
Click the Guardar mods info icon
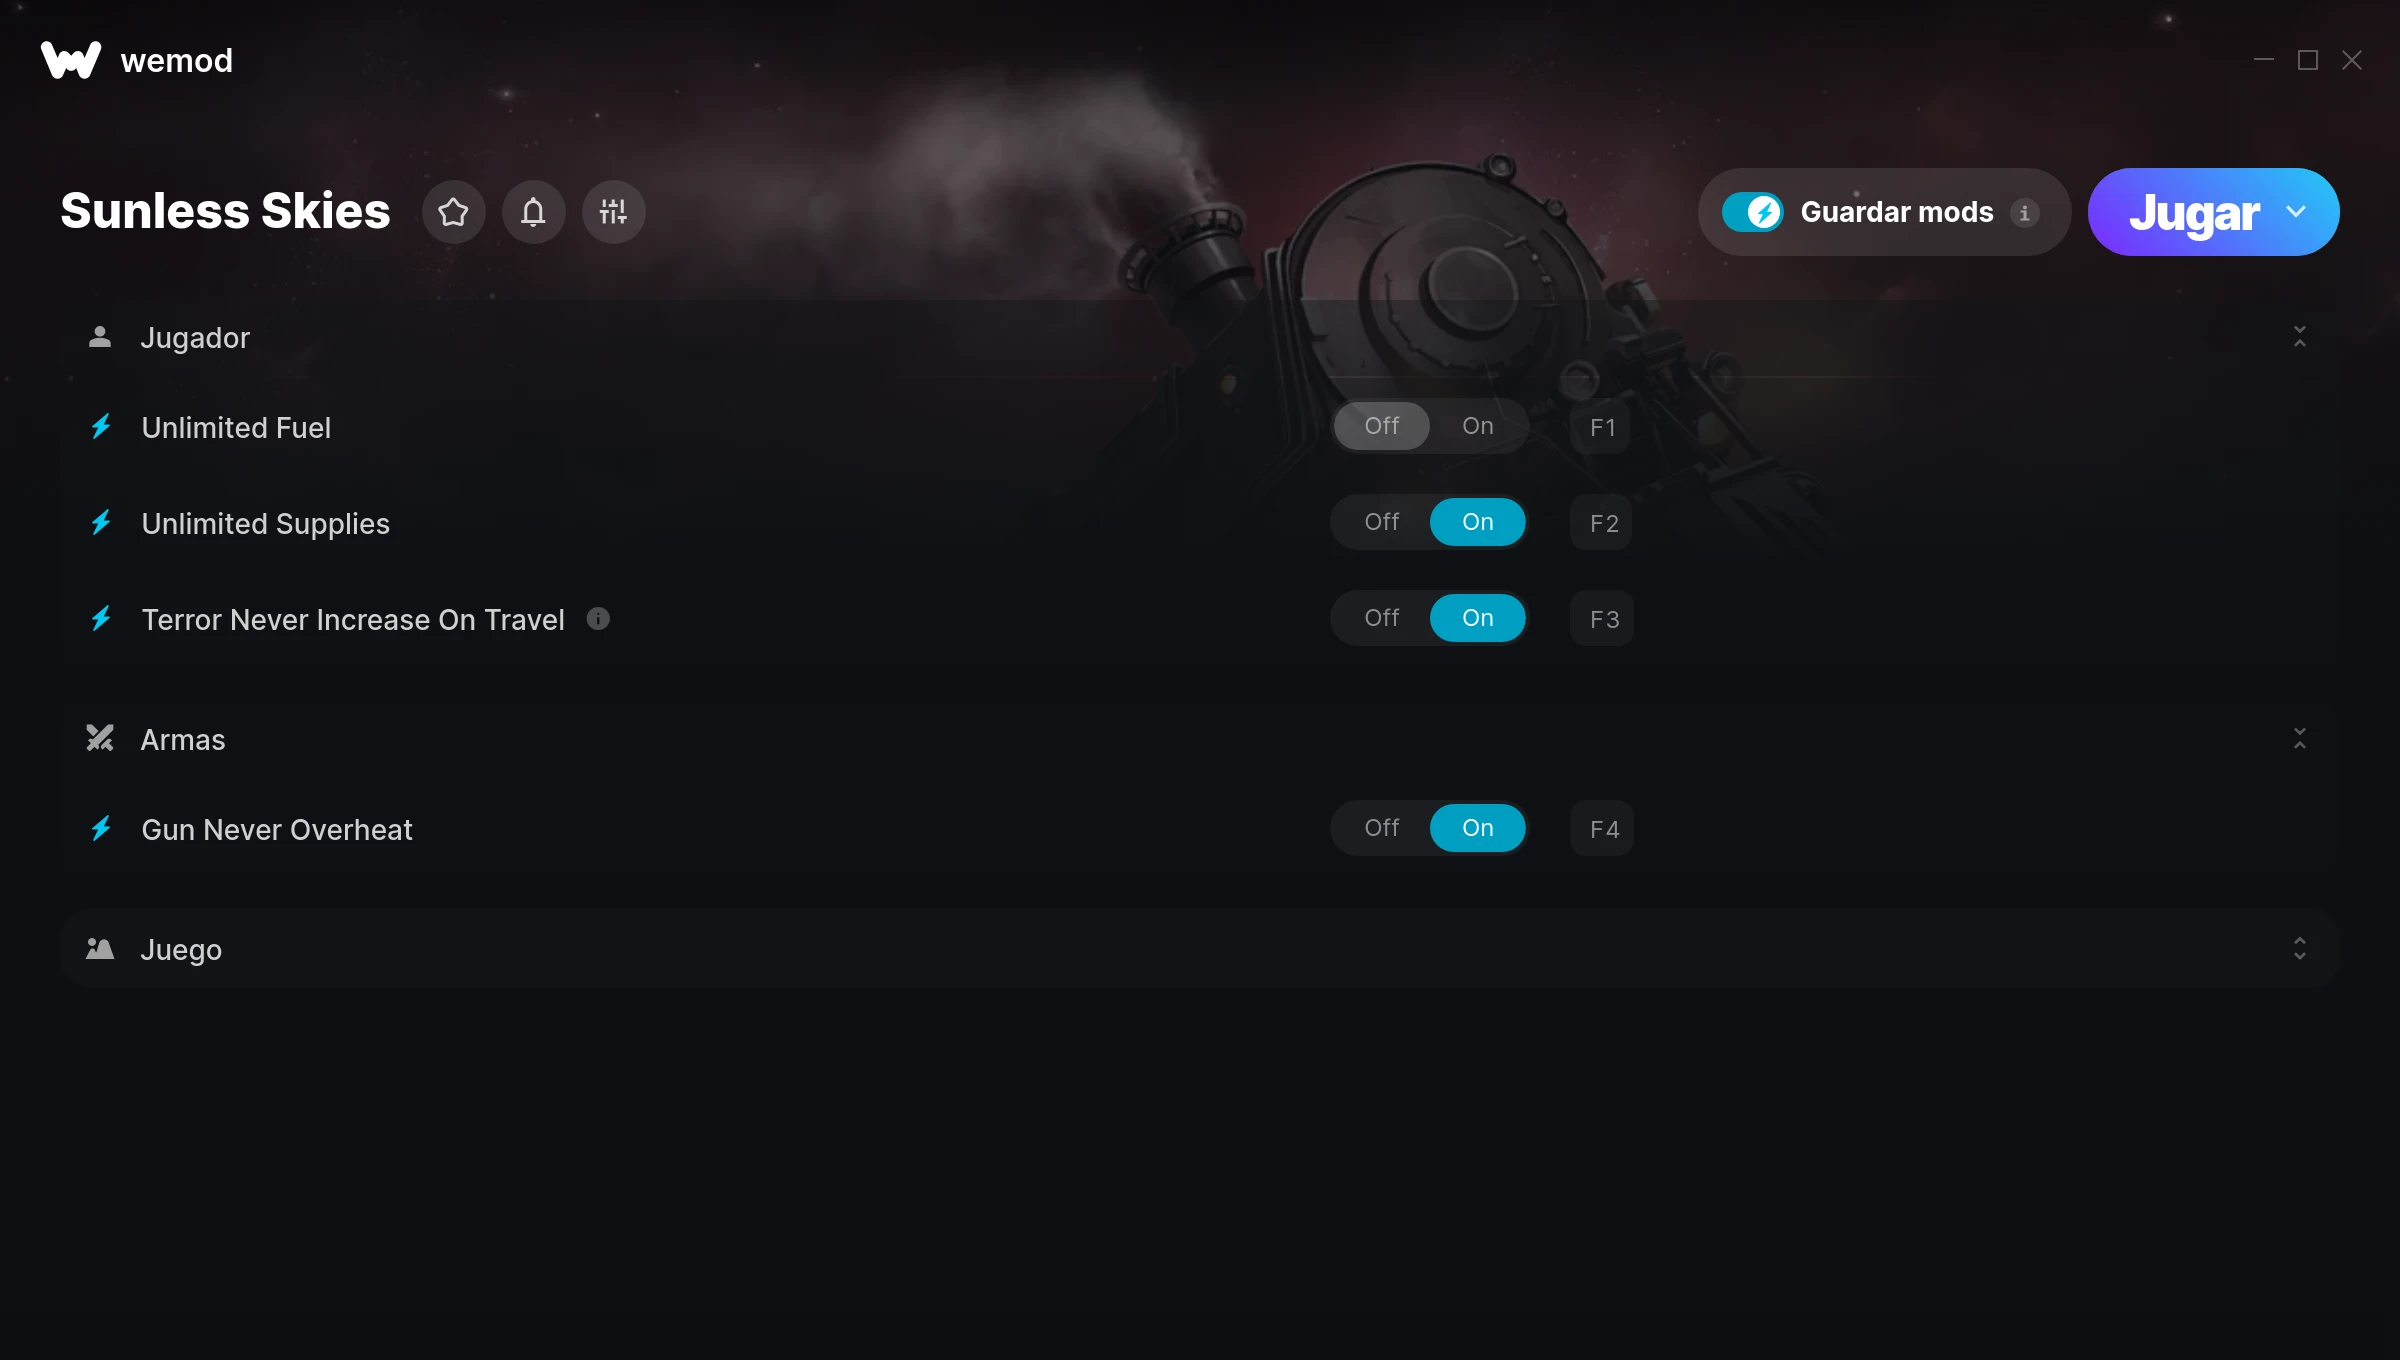tap(2025, 213)
